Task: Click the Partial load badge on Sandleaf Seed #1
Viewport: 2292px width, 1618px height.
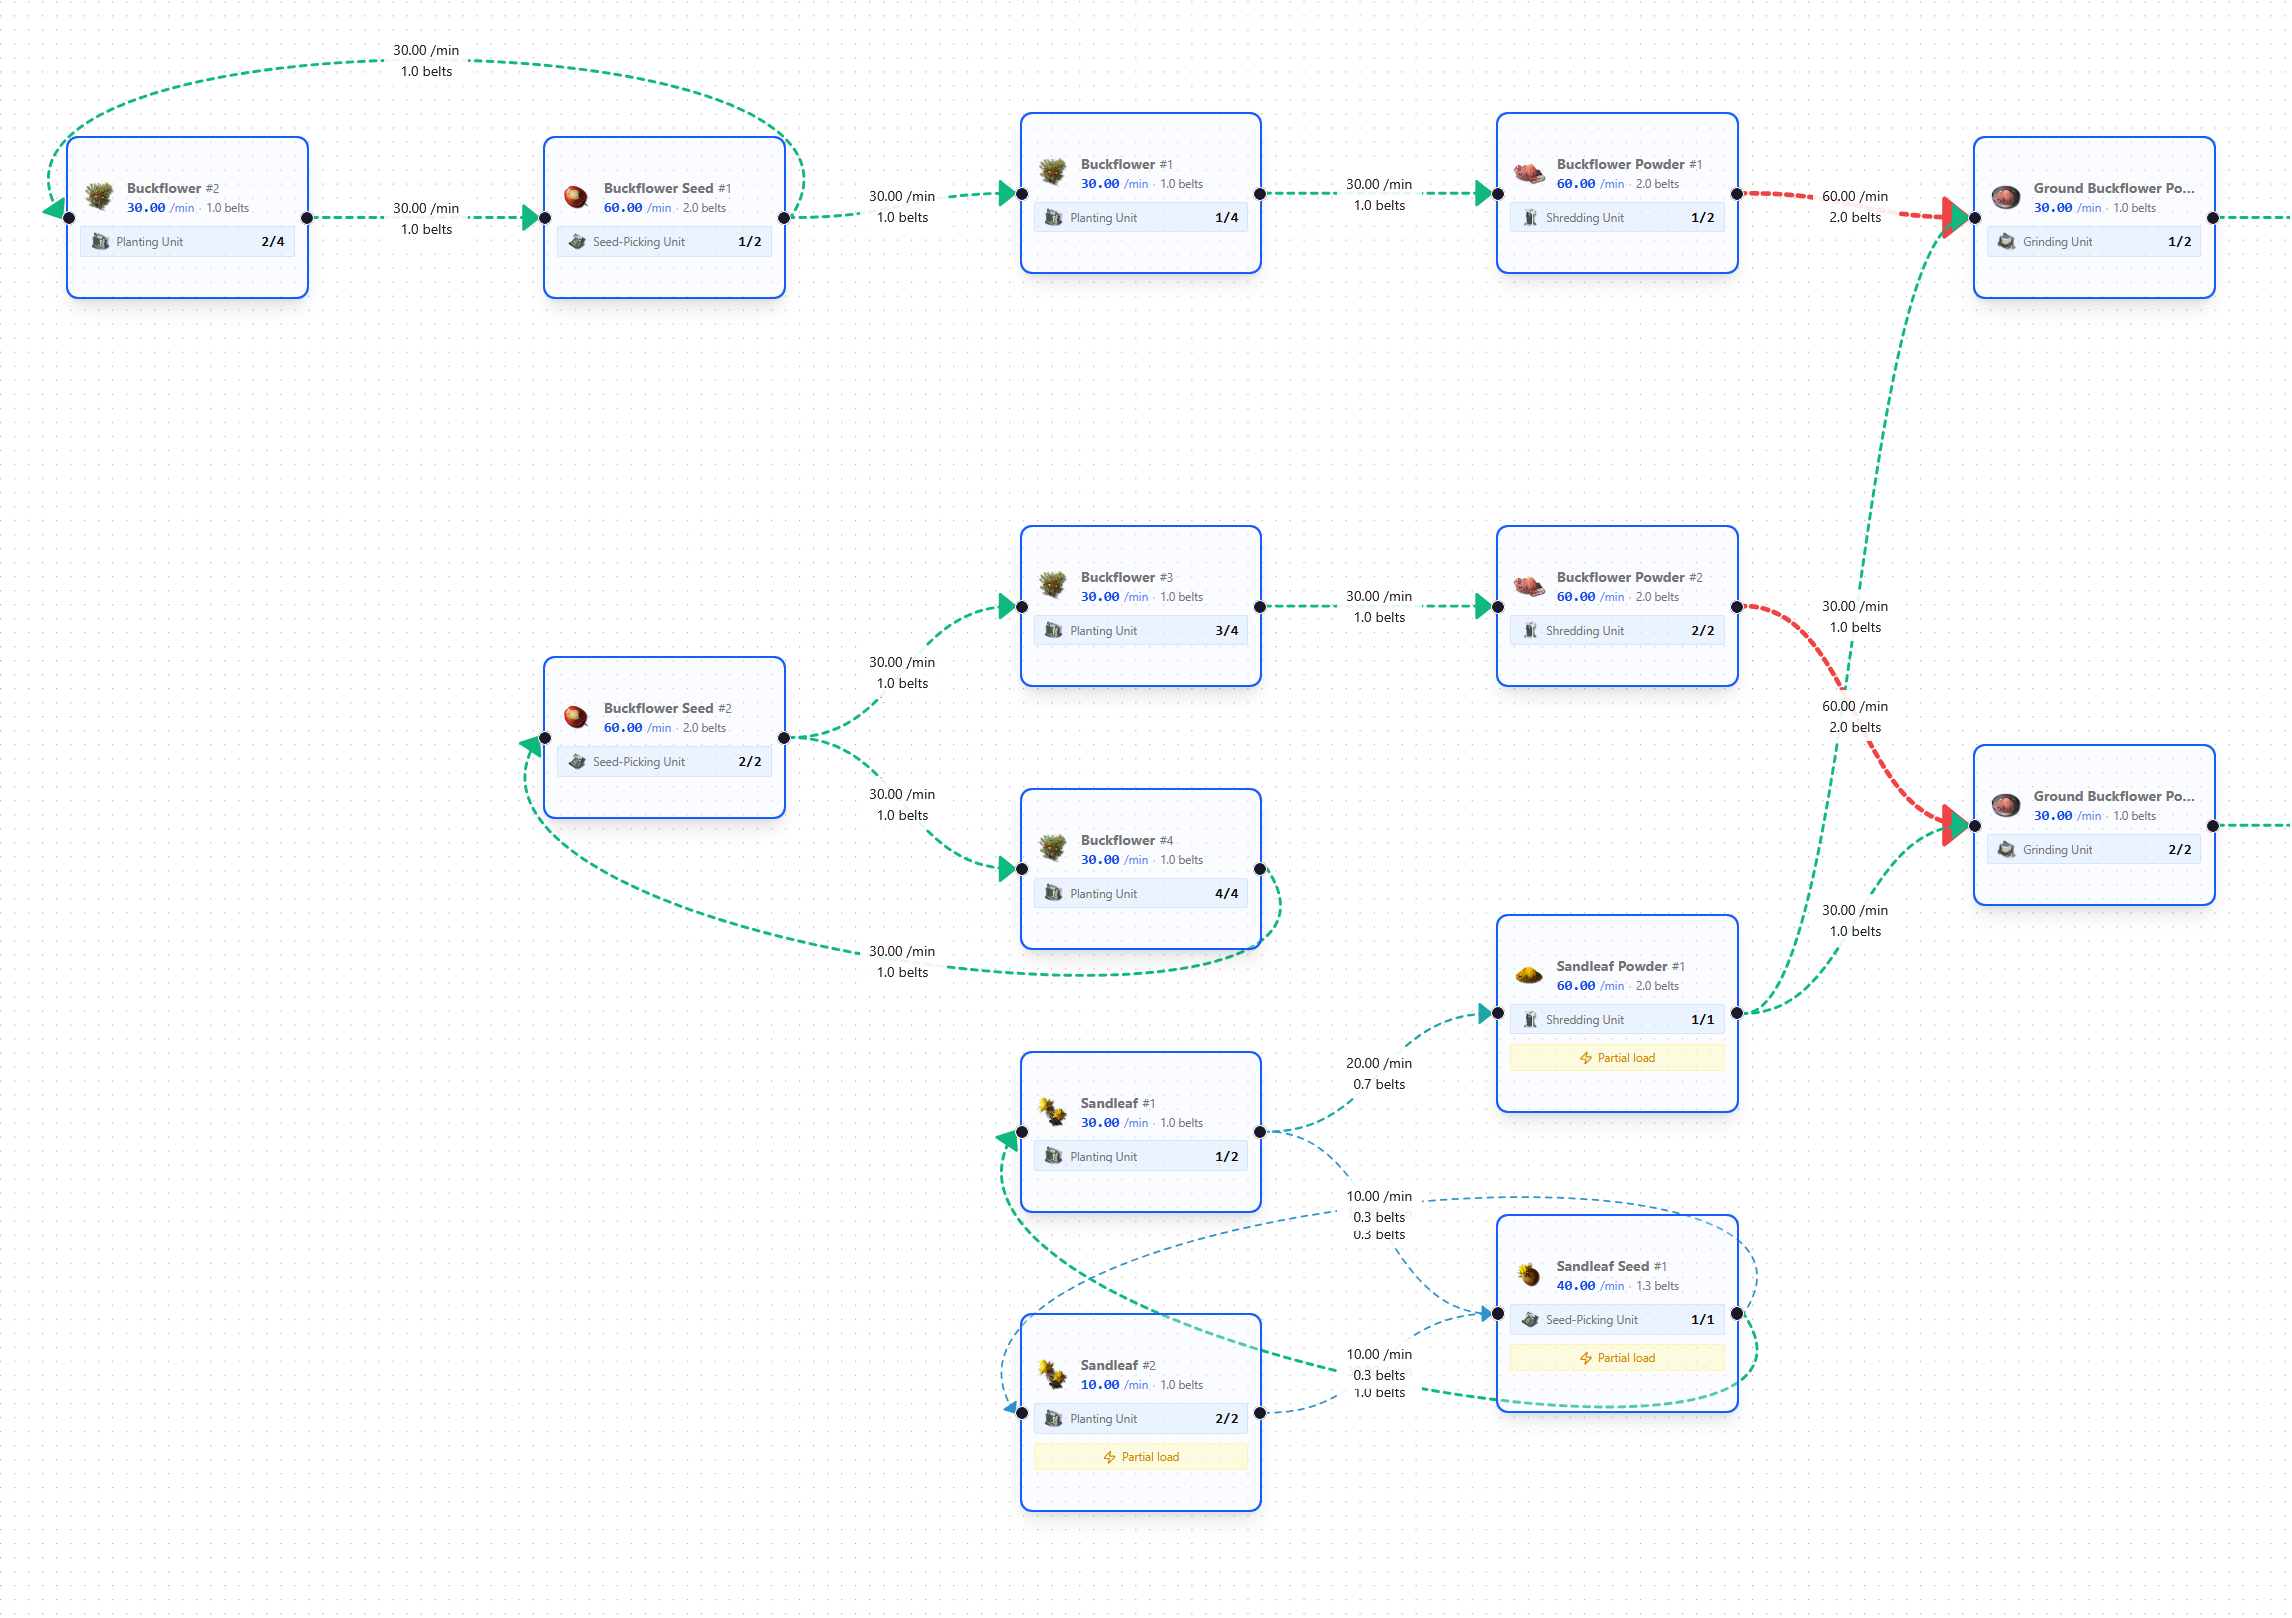Action: tap(1616, 1358)
